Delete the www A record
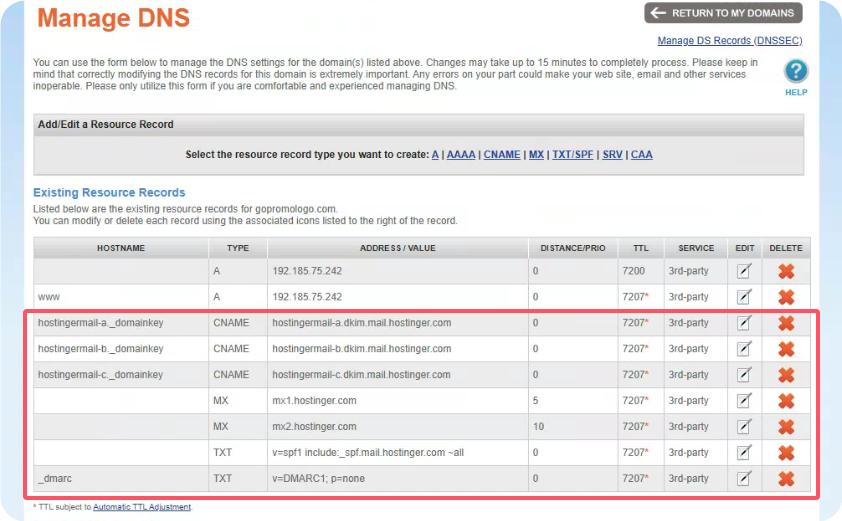This screenshot has width=842, height=521. click(786, 297)
